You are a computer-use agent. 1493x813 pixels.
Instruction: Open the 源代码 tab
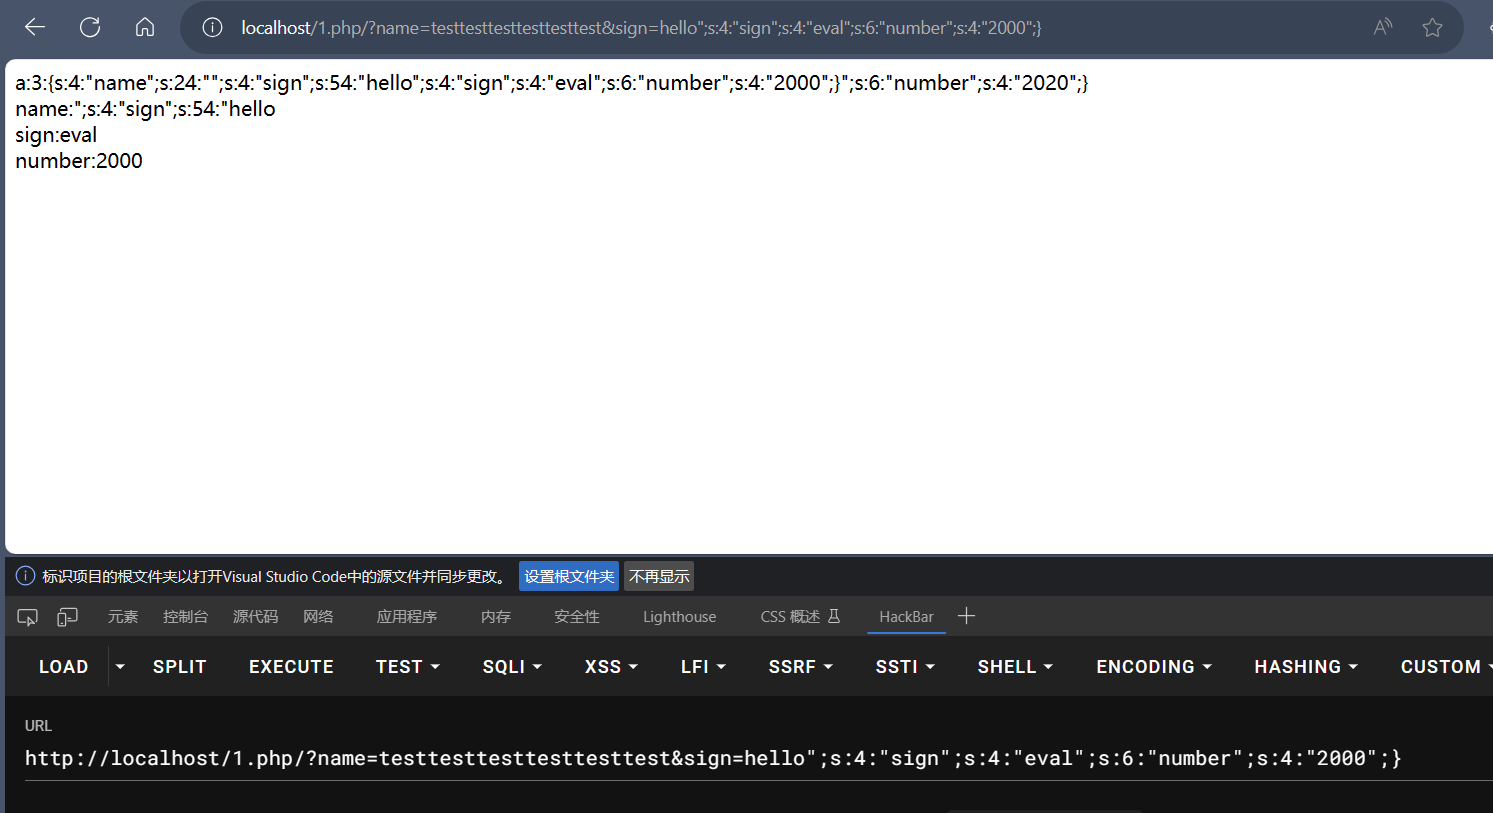tap(255, 617)
